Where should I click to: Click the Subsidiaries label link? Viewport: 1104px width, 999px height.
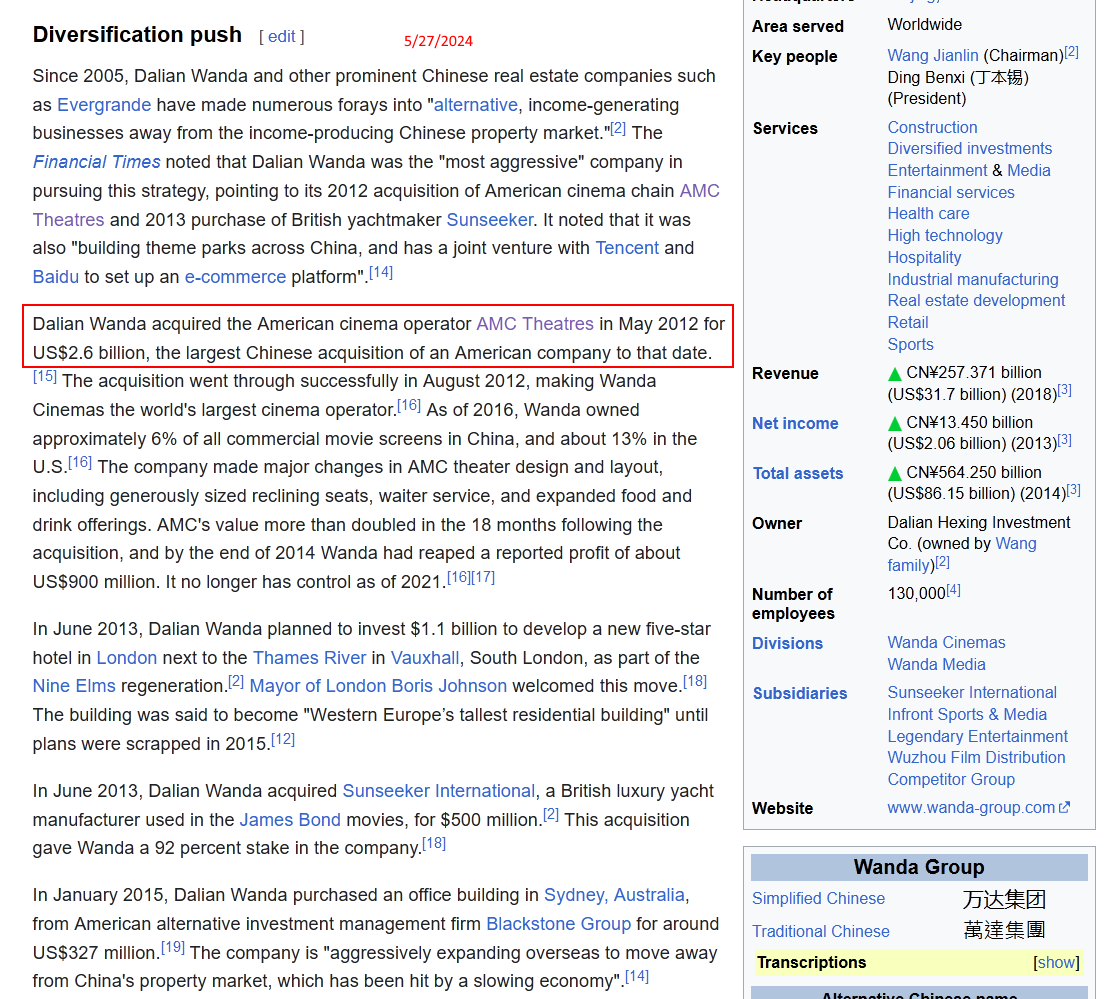(800, 693)
